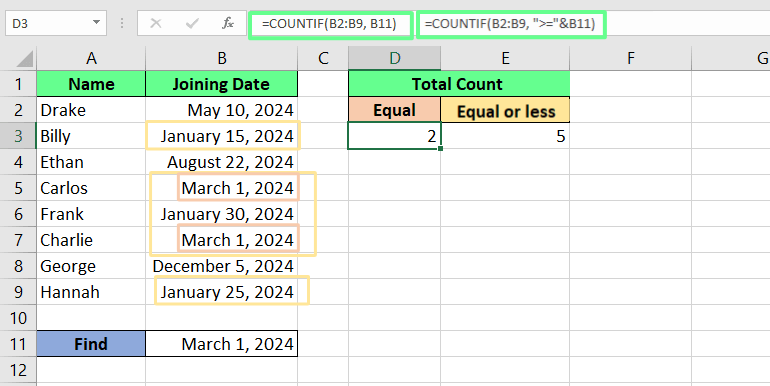
Task: Cancel formula entry with the X icon
Action: [x=156, y=24]
